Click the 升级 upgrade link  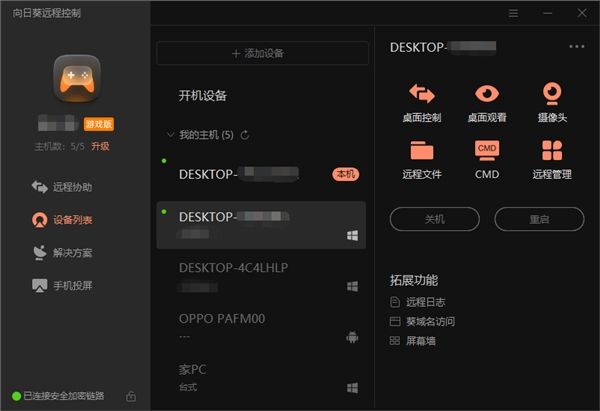click(x=100, y=146)
